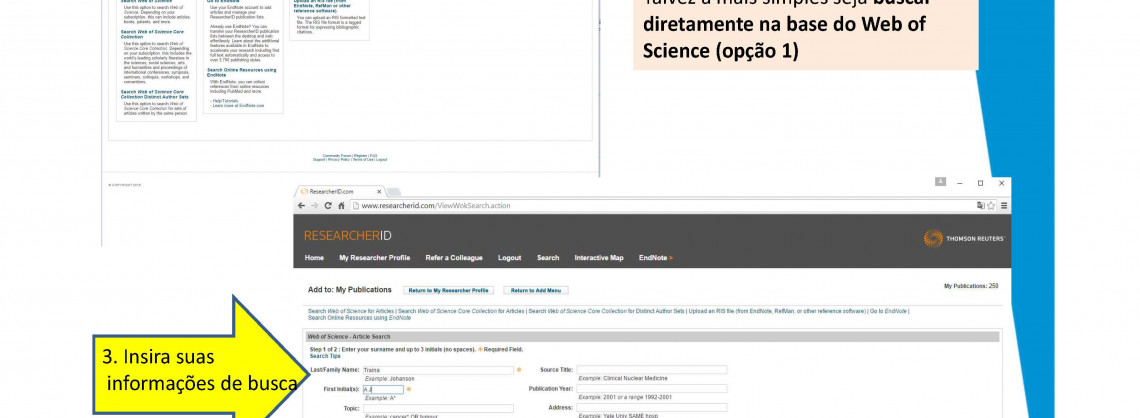Open Search Online Resources using EndNote in the link row
The height and width of the screenshot is (418, 1140).
(x=359, y=318)
